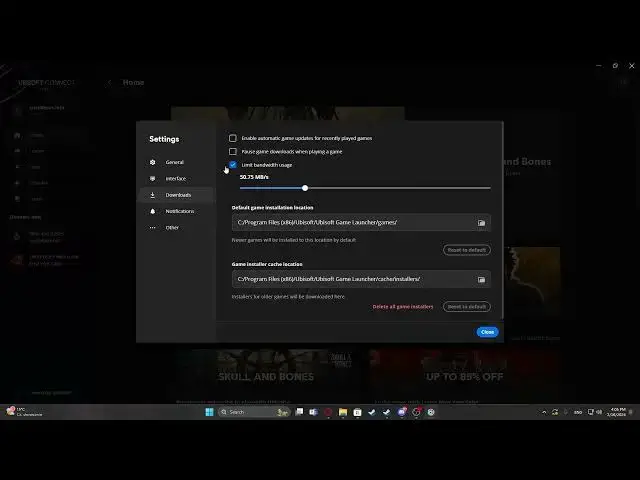Click Home title in Ubisoft Connect window
The height and width of the screenshot is (480, 640).
133,82
